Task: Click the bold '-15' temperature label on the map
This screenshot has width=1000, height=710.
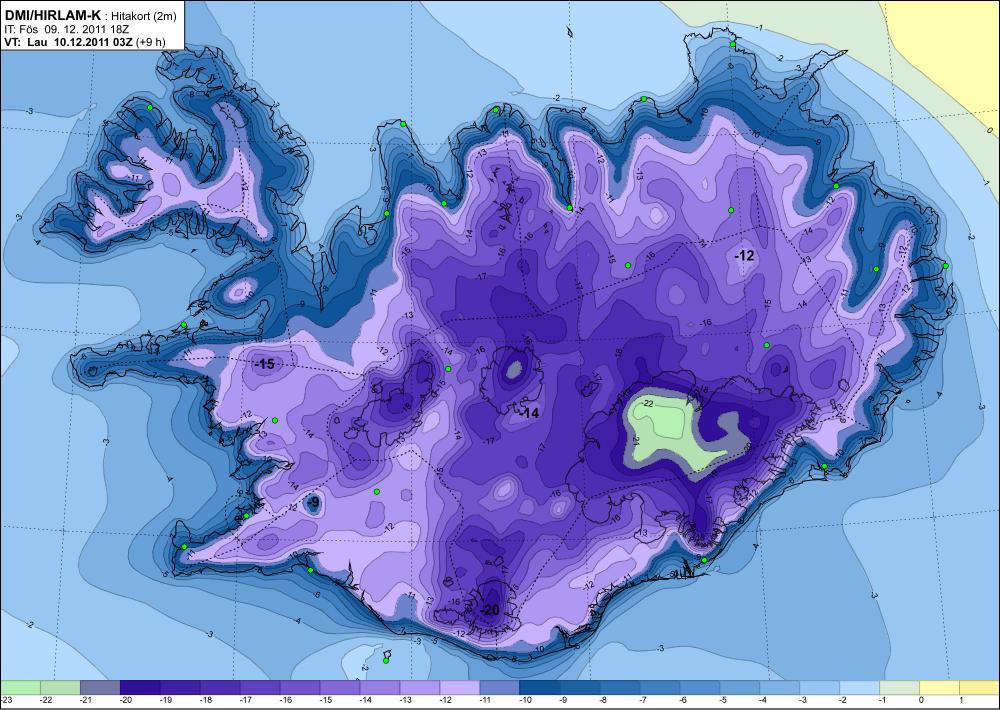Action: click(264, 364)
